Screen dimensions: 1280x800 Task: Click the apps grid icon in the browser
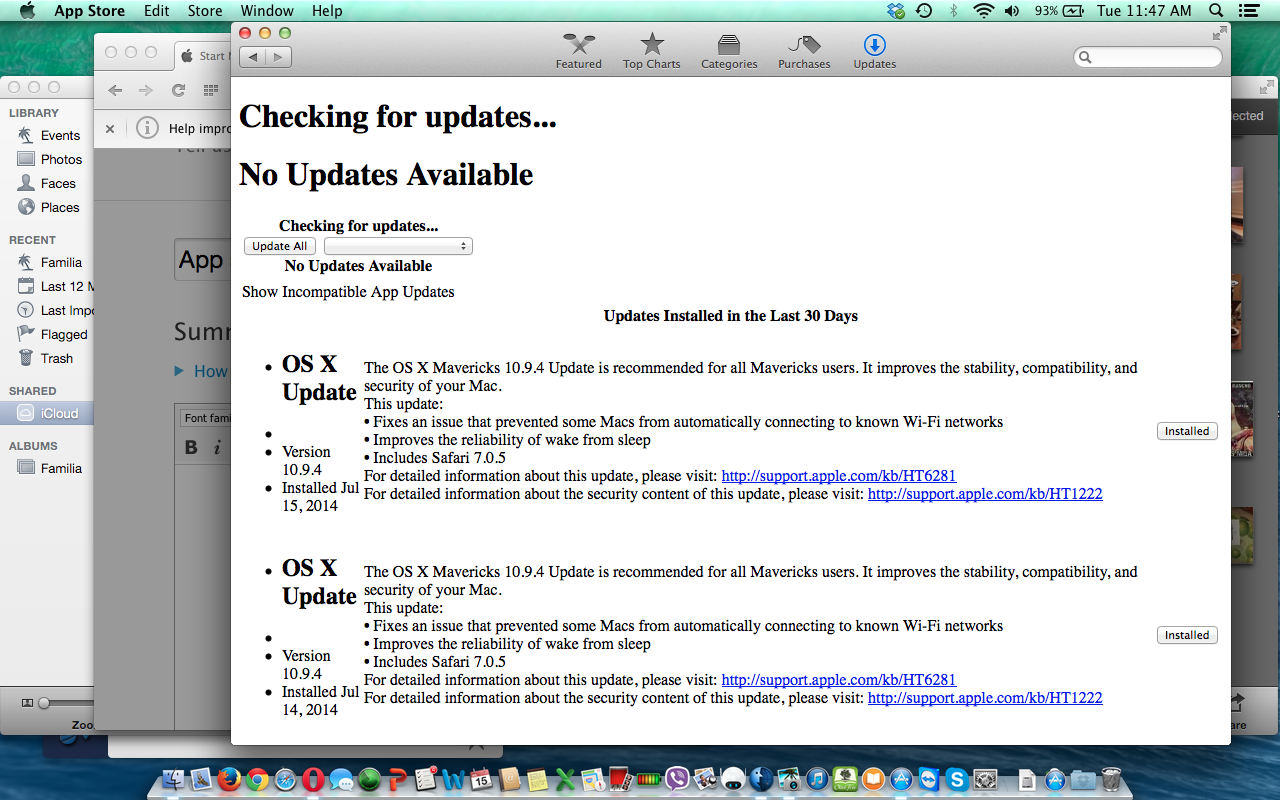pyautogui.click(x=211, y=90)
